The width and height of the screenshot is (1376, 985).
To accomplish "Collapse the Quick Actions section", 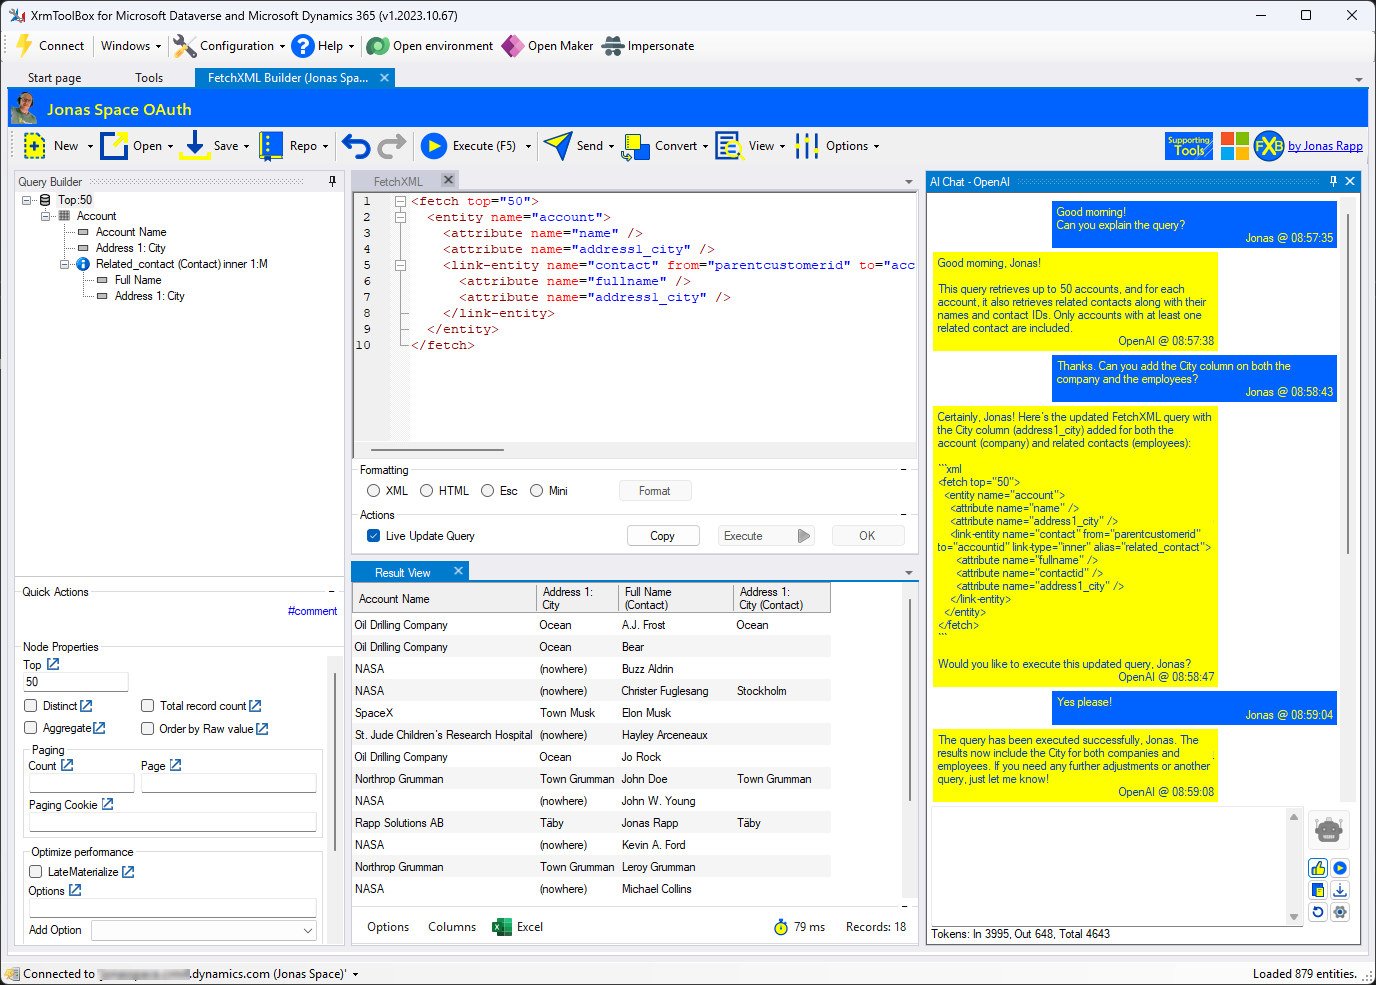I will pyautogui.click(x=331, y=592).
